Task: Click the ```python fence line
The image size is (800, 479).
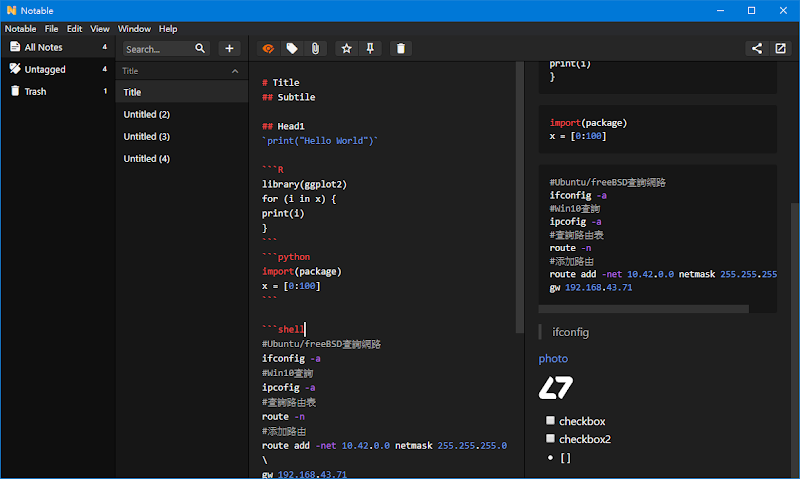Action: point(286,257)
